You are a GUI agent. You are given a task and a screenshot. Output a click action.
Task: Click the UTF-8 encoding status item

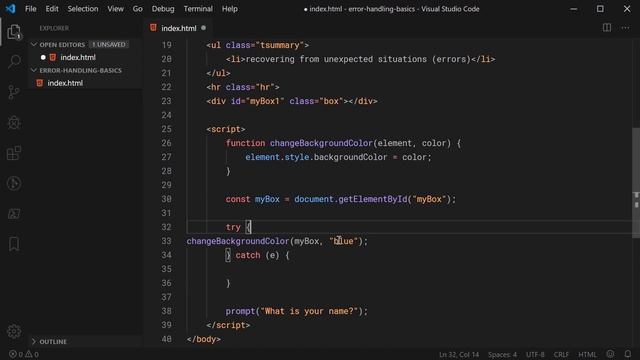tap(535, 354)
